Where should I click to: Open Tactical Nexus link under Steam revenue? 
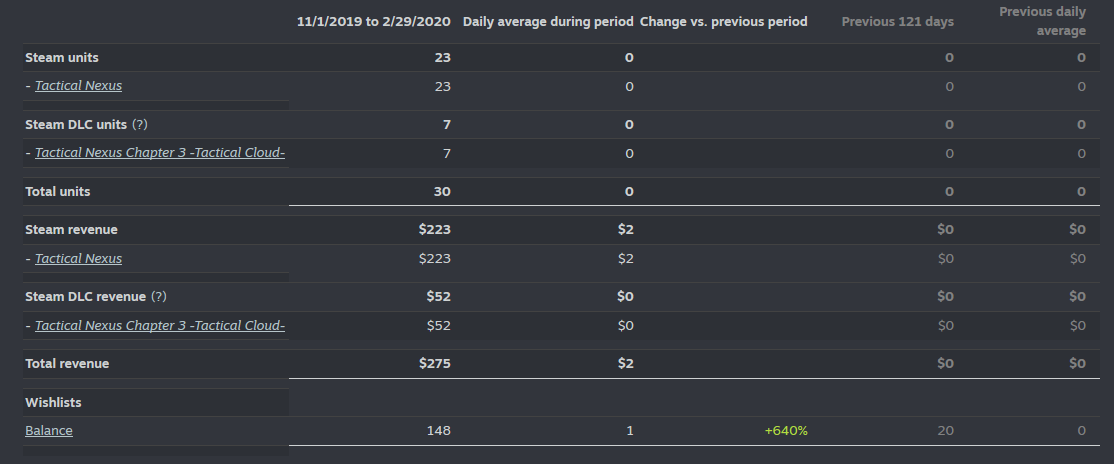pyautogui.click(x=78, y=259)
